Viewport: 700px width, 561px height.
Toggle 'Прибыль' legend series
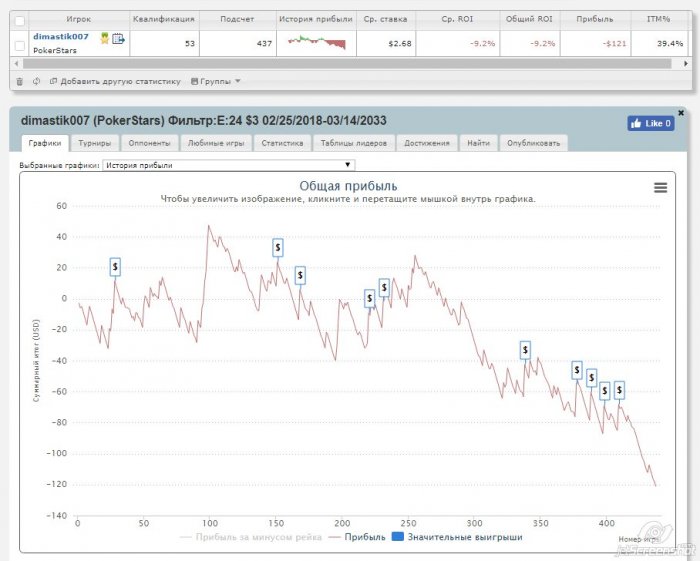click(x=357, y=537)
